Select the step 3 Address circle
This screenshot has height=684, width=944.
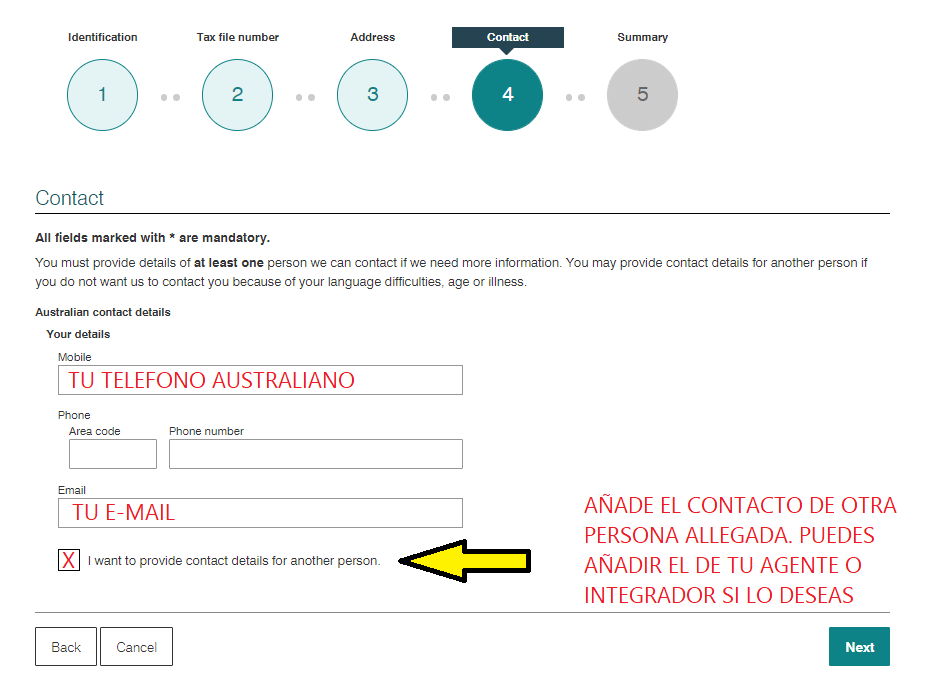click(x=372, y=95)
